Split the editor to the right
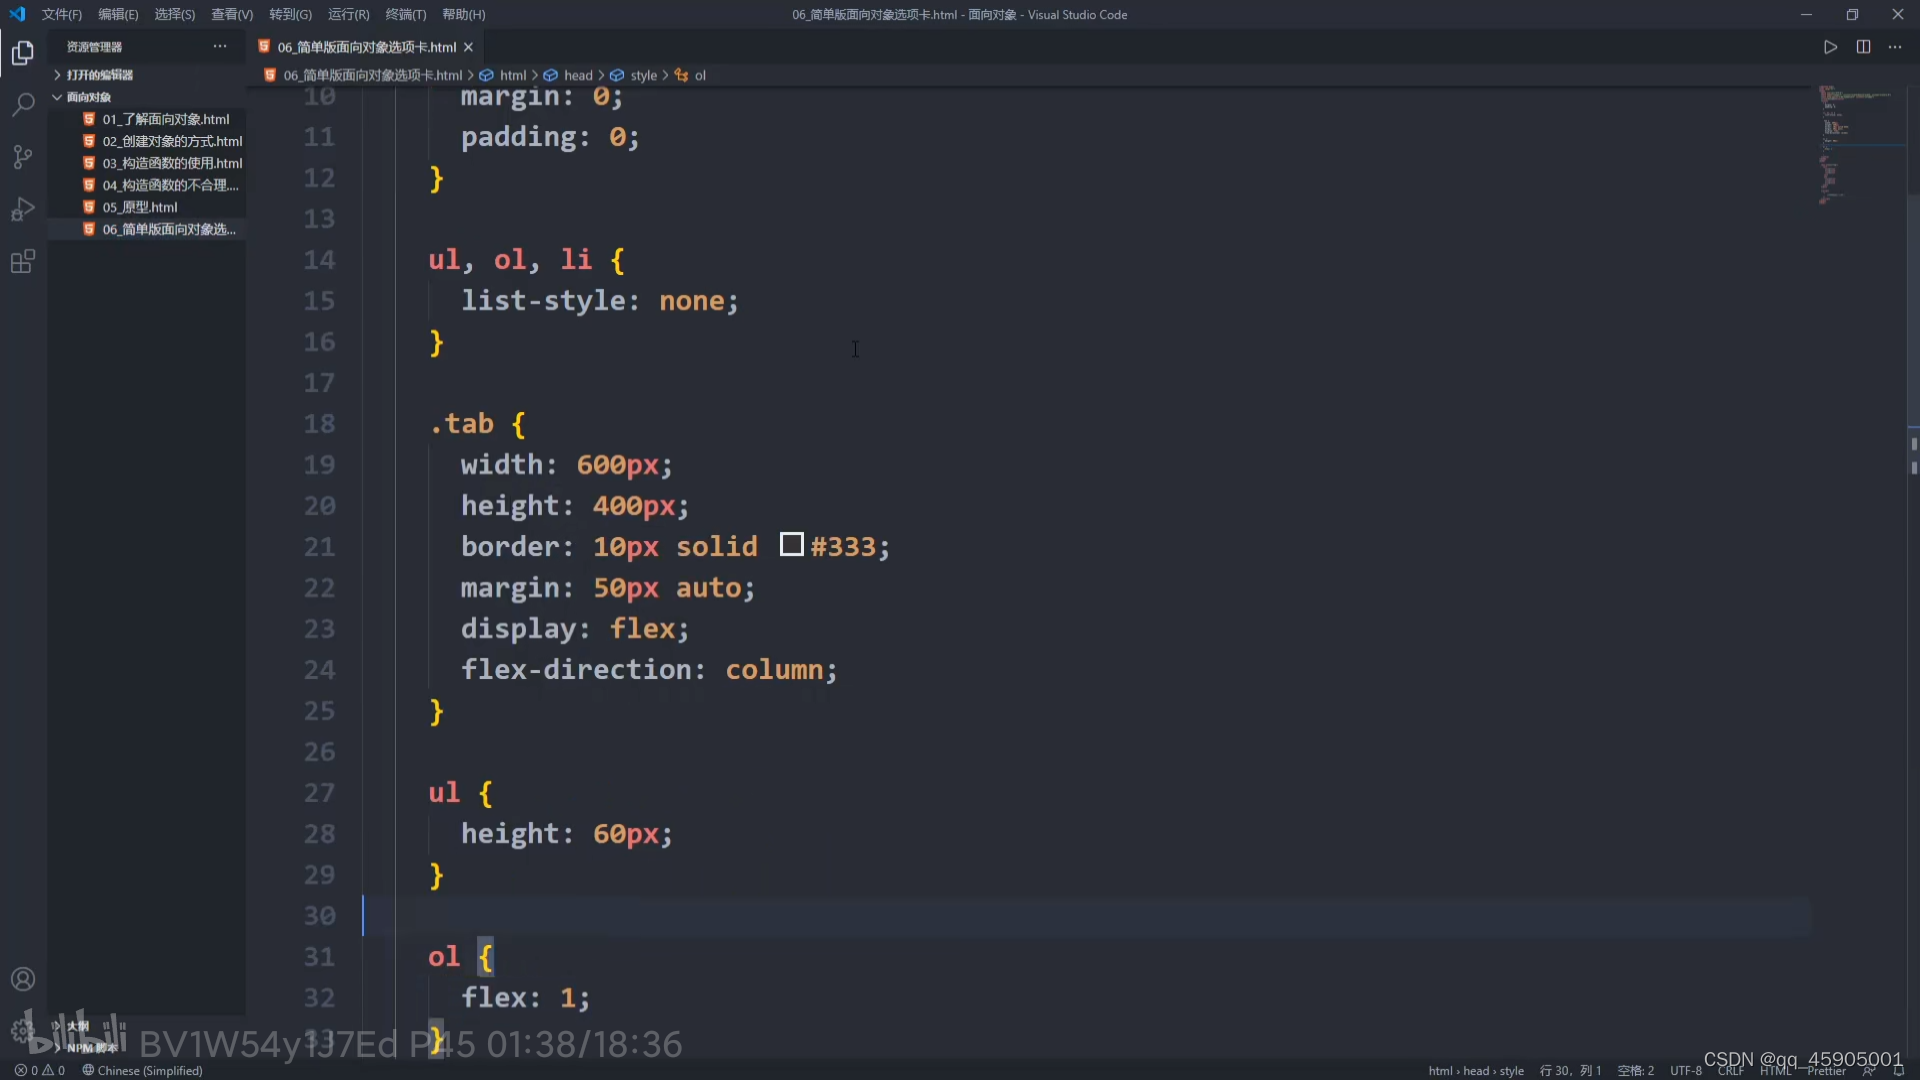1920x1080 pixels. 1863,47
